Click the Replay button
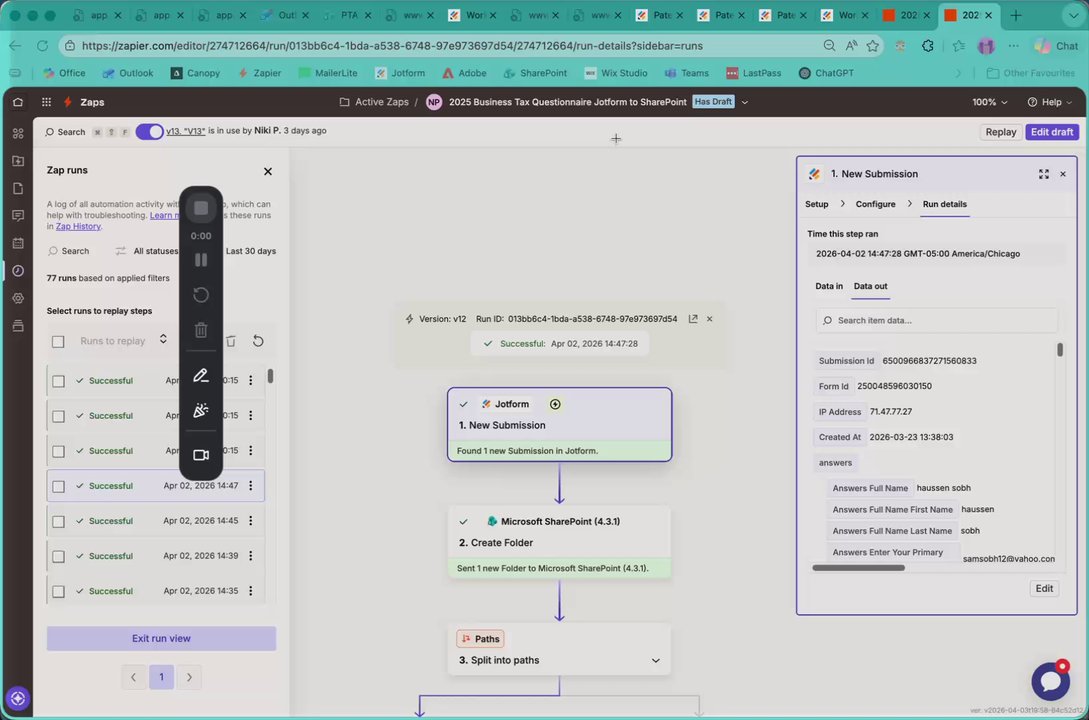 tap(1000, 132)
